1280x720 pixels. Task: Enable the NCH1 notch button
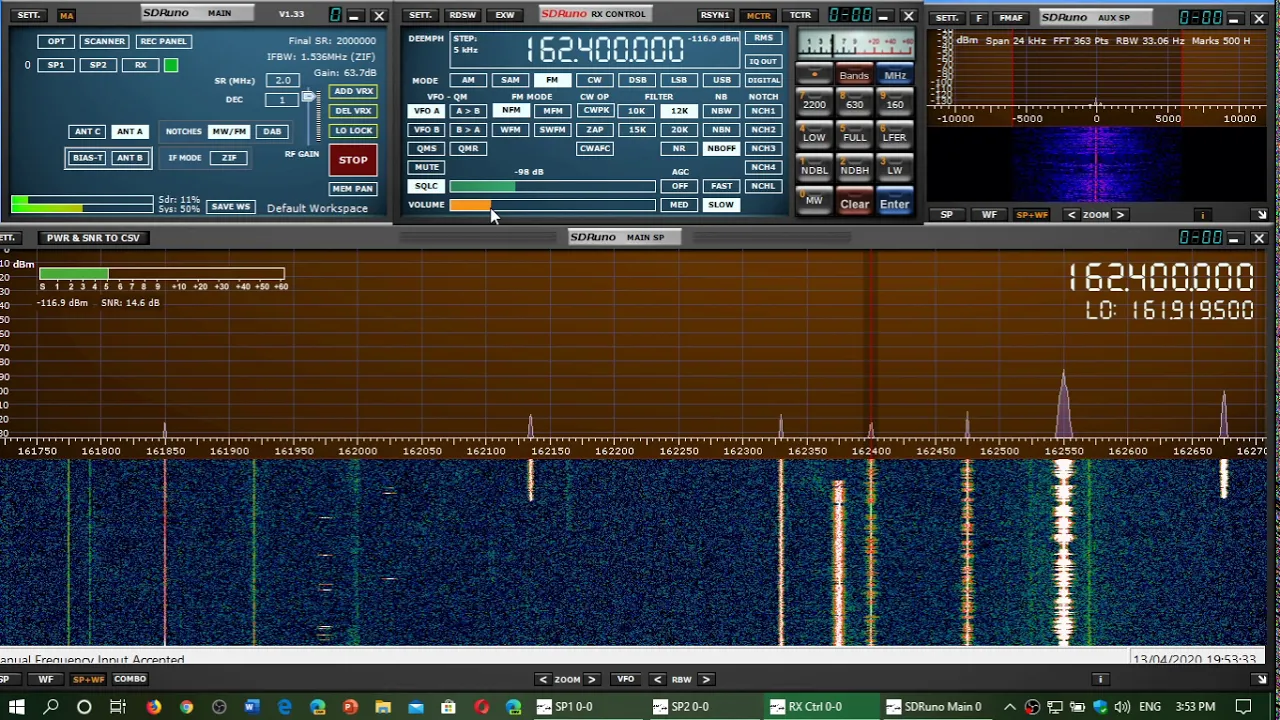(x=763, y=111)
